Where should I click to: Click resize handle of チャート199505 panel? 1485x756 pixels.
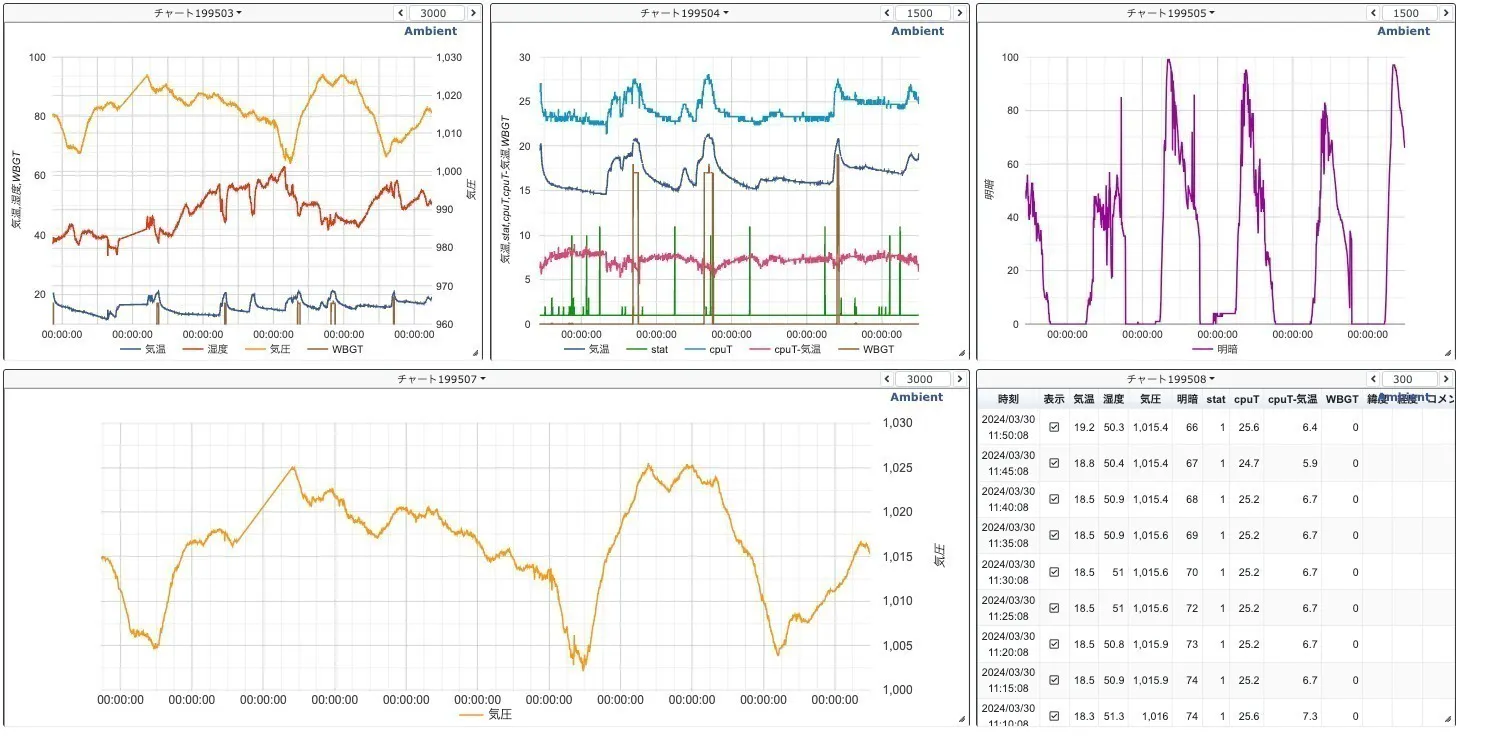[1448, 352]
